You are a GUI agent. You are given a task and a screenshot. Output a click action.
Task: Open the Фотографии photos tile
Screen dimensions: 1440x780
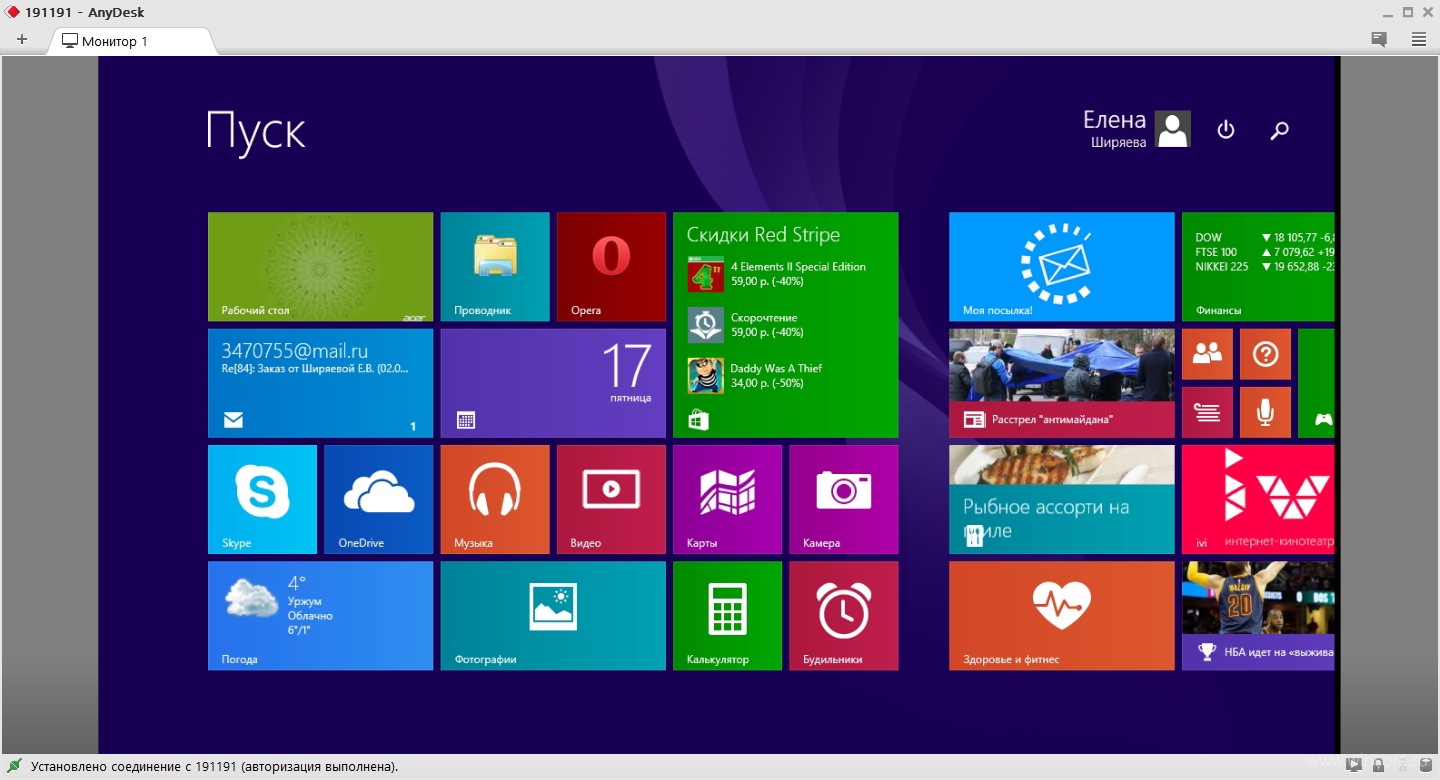click(553, 615)
